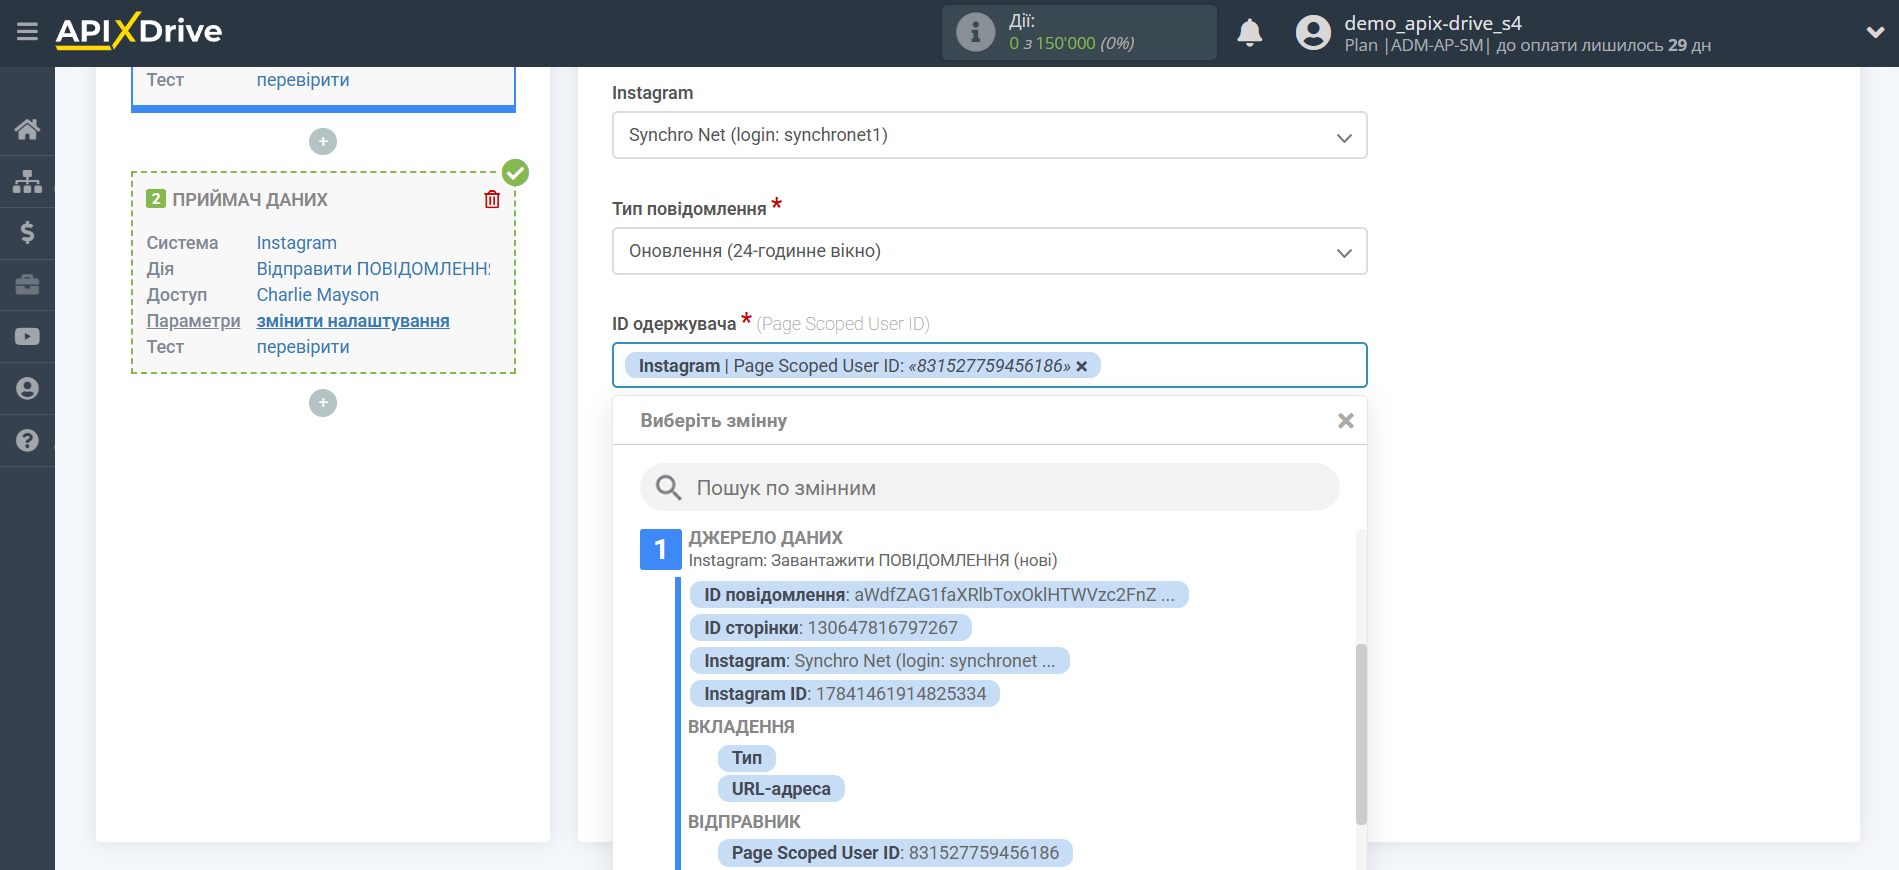Open the help question mark icon
The width and height of the screenshot is (1899, 870).
pos(27,441)
